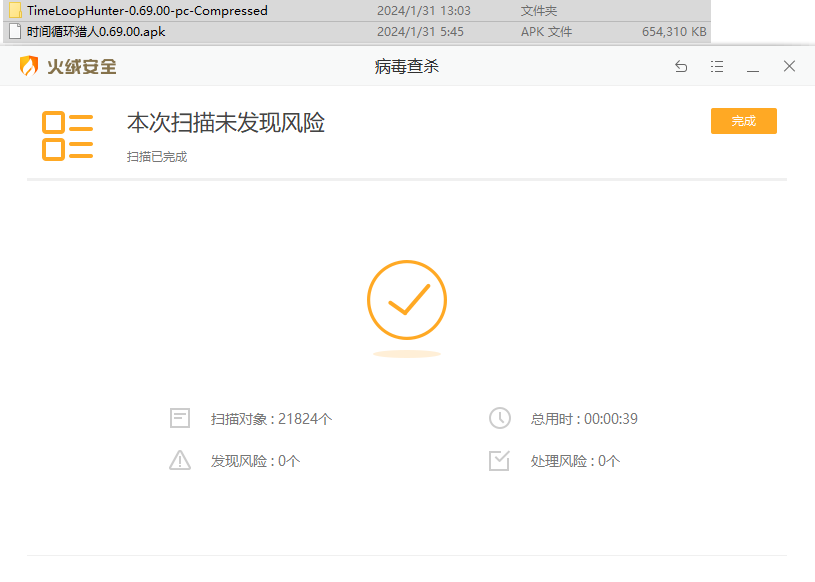Screen dimensions: 815x582
Task: Click the Huorong shield logo icon
Action: [x=29, y=67]
